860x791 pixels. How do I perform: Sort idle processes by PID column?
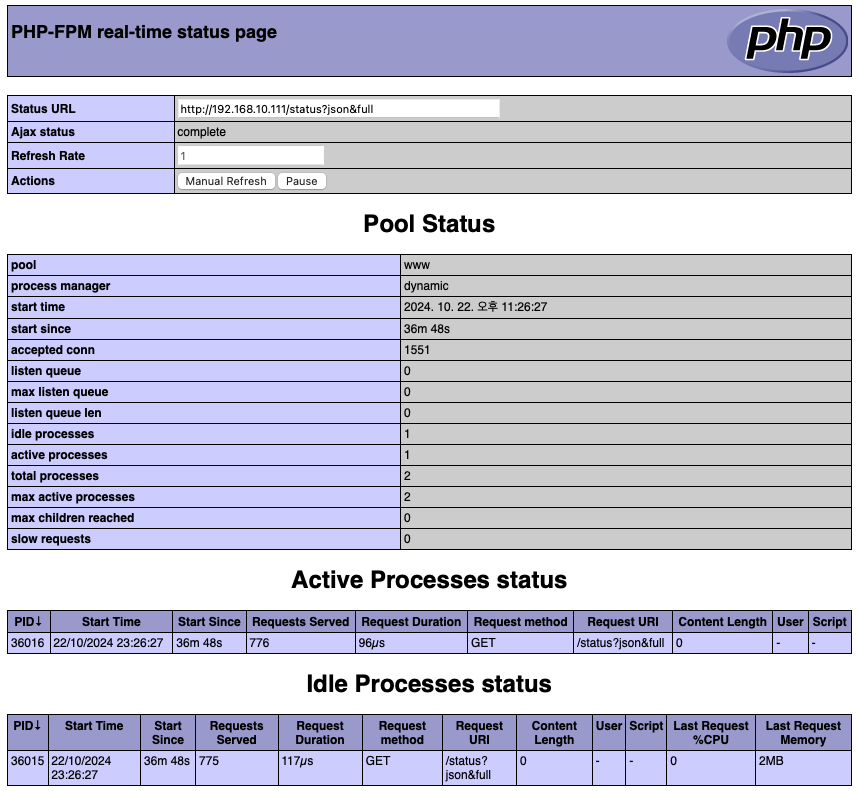click(x=28, y=732)
